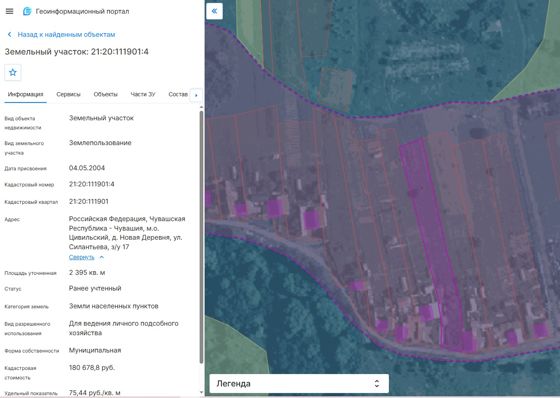The width and height of the screenshot is (560, 398).
Task: Click the label Кадастровая стоимость
Action: pos(20,373)
